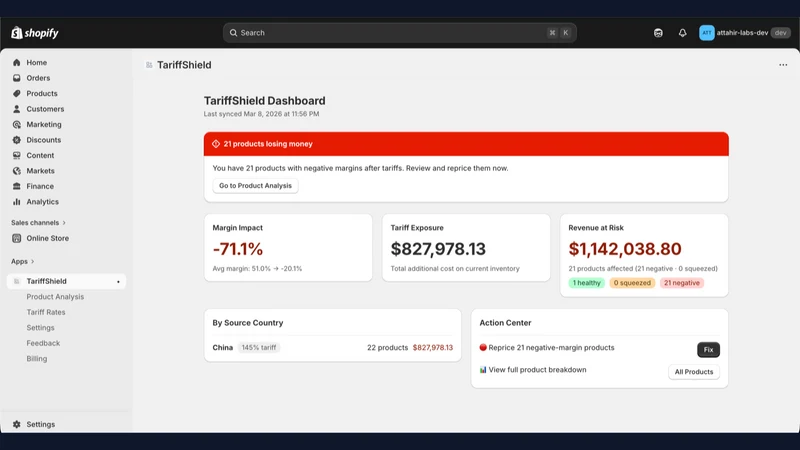Go to Customers page

point(45,109)
